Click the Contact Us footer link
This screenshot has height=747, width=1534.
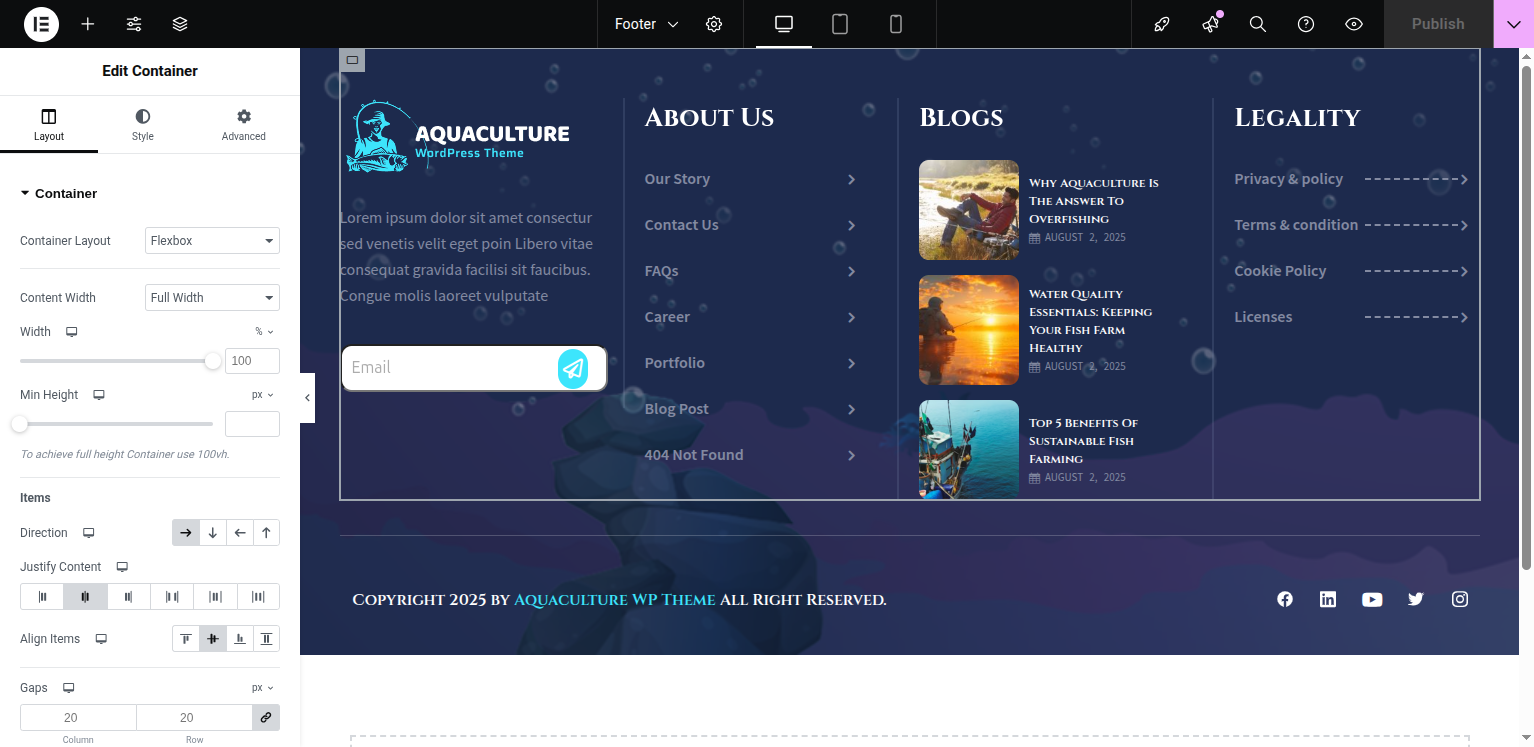[x=681, y=225]
